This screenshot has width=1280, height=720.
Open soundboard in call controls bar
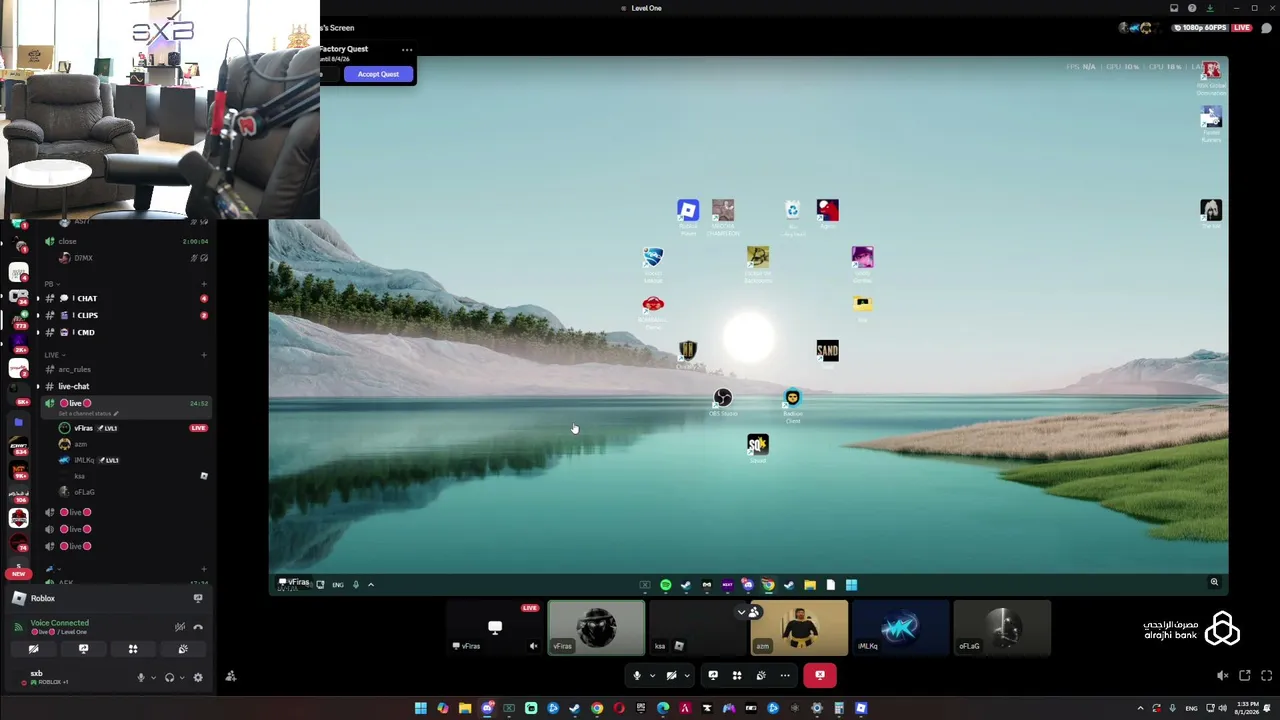pyautogui.click(x=761, y=675)
